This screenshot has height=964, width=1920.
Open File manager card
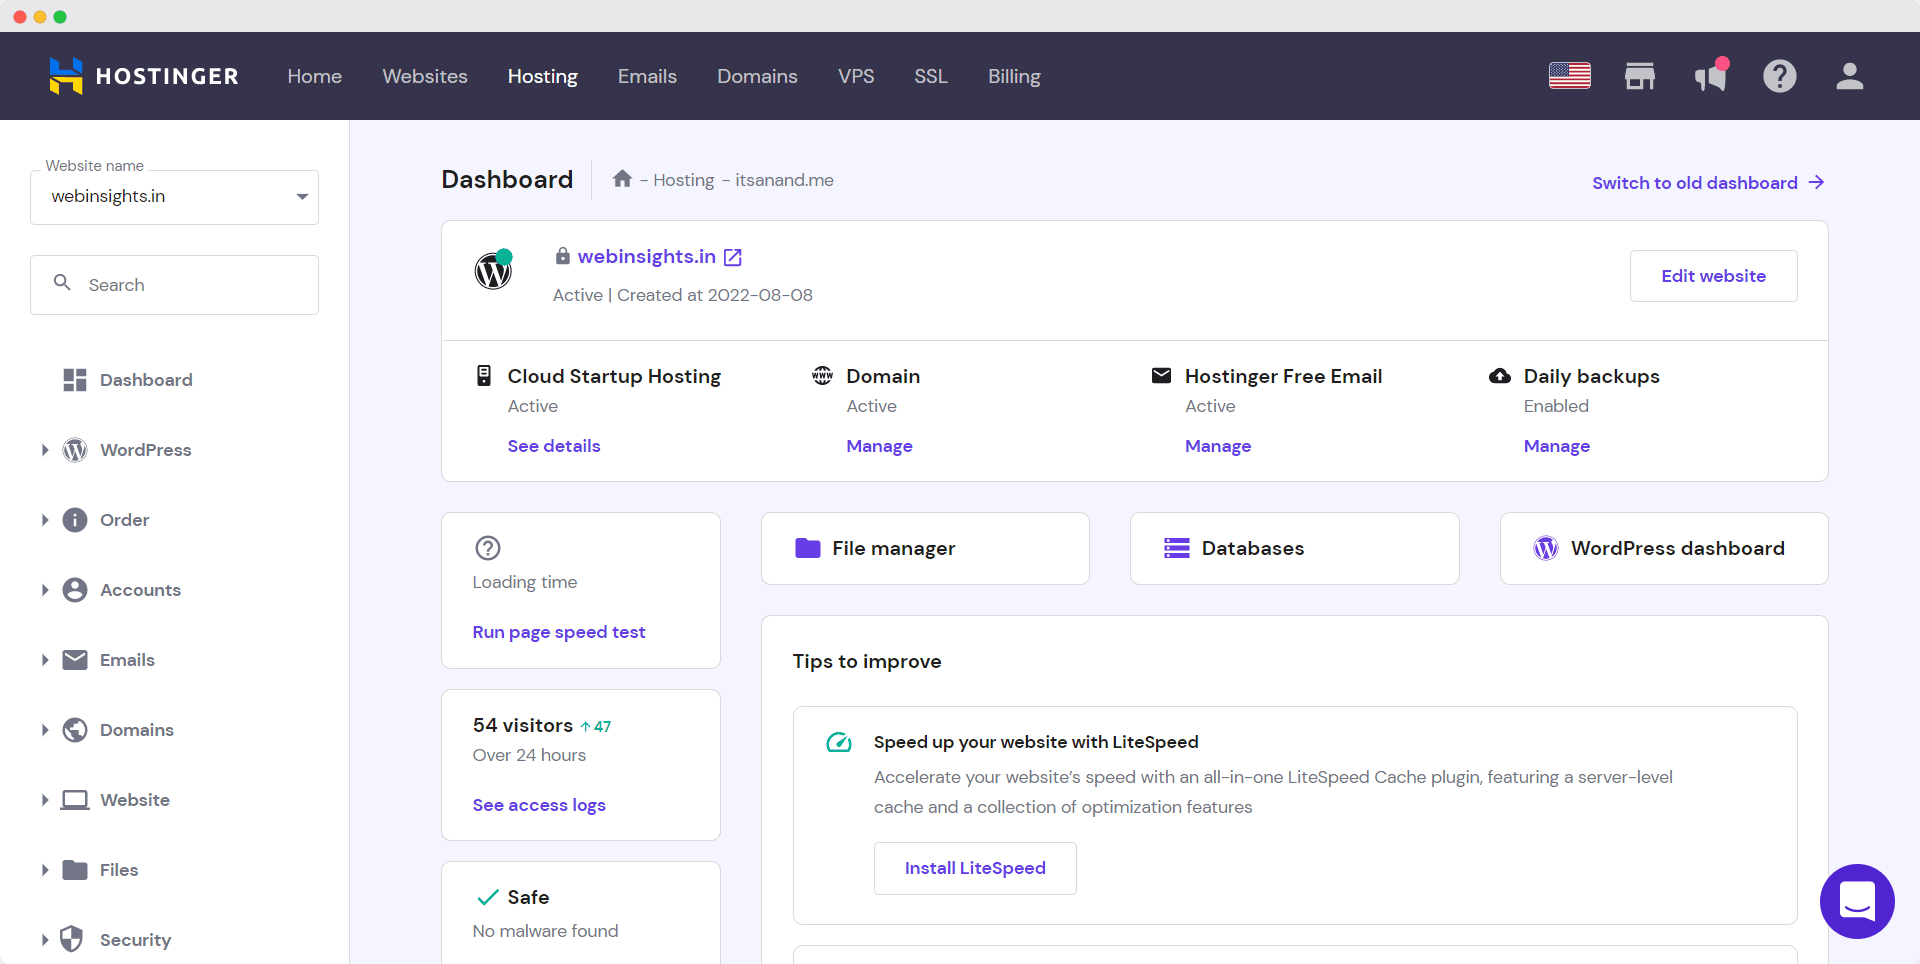(925, 548)
